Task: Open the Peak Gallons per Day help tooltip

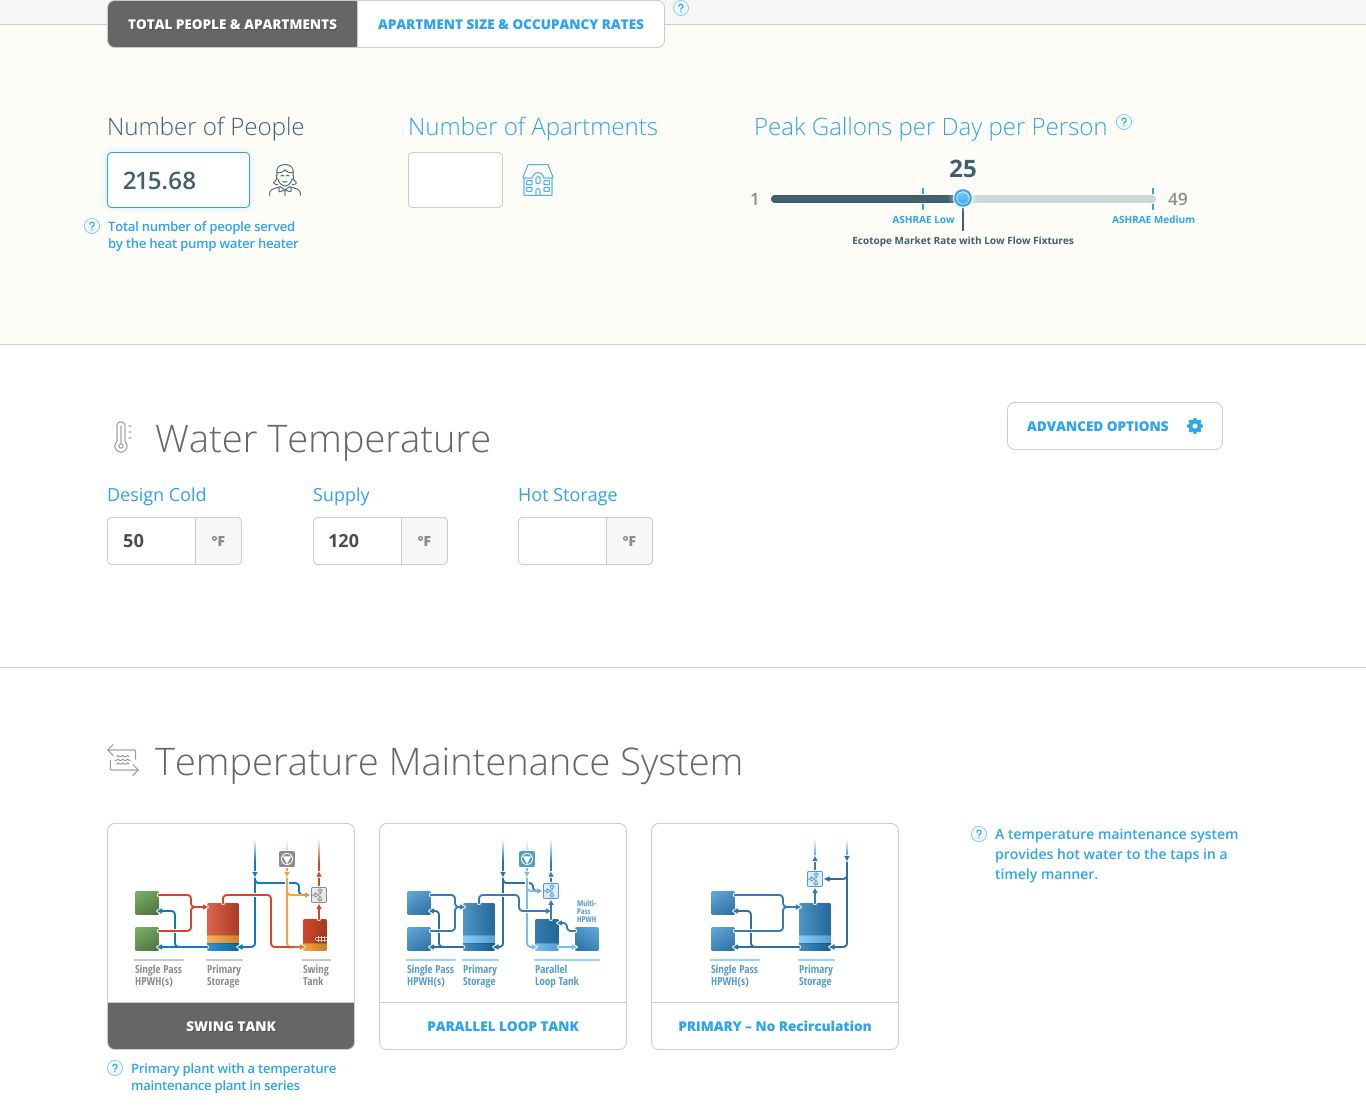Action: click(x=1124, y=122)
